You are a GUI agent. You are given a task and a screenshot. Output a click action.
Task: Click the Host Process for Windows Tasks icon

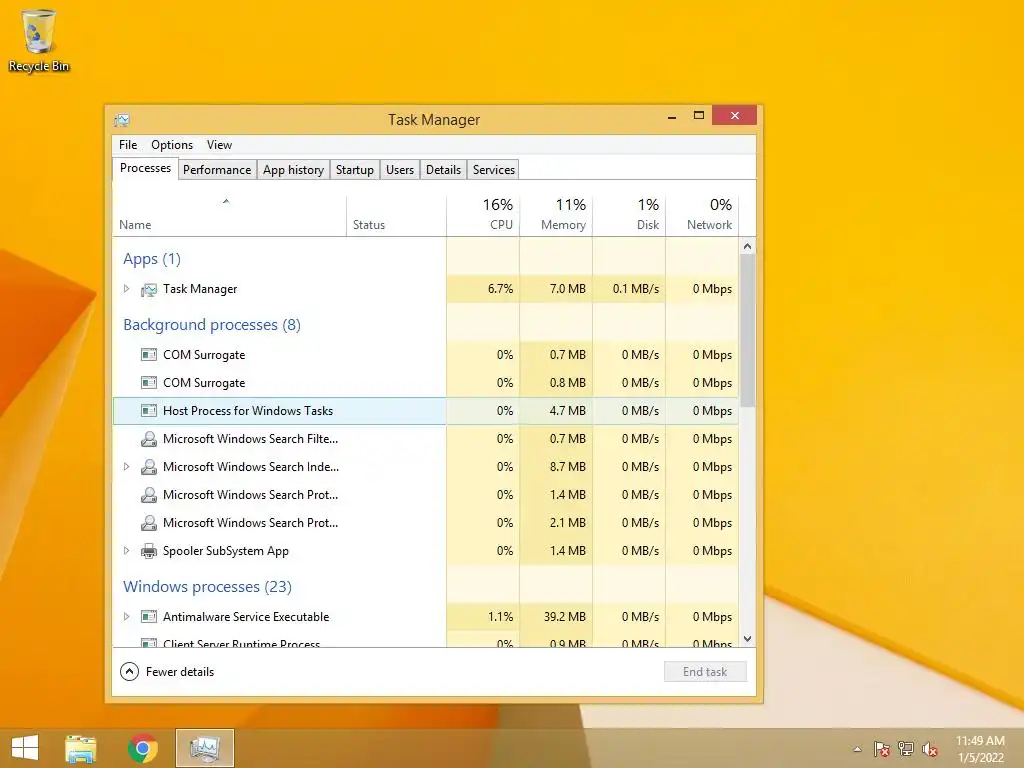point(149,411)
